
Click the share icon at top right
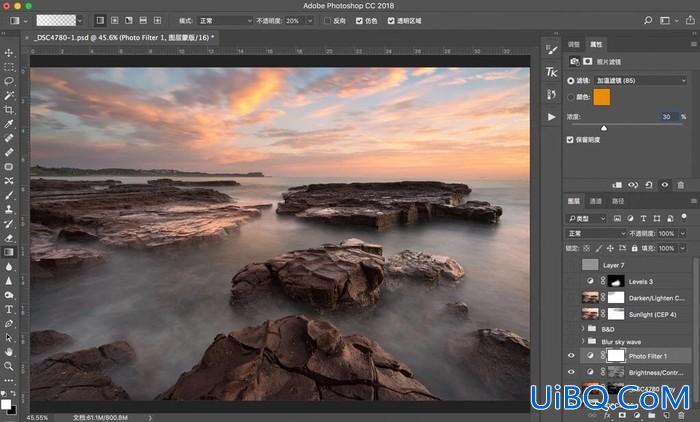(x=690, y=20)
